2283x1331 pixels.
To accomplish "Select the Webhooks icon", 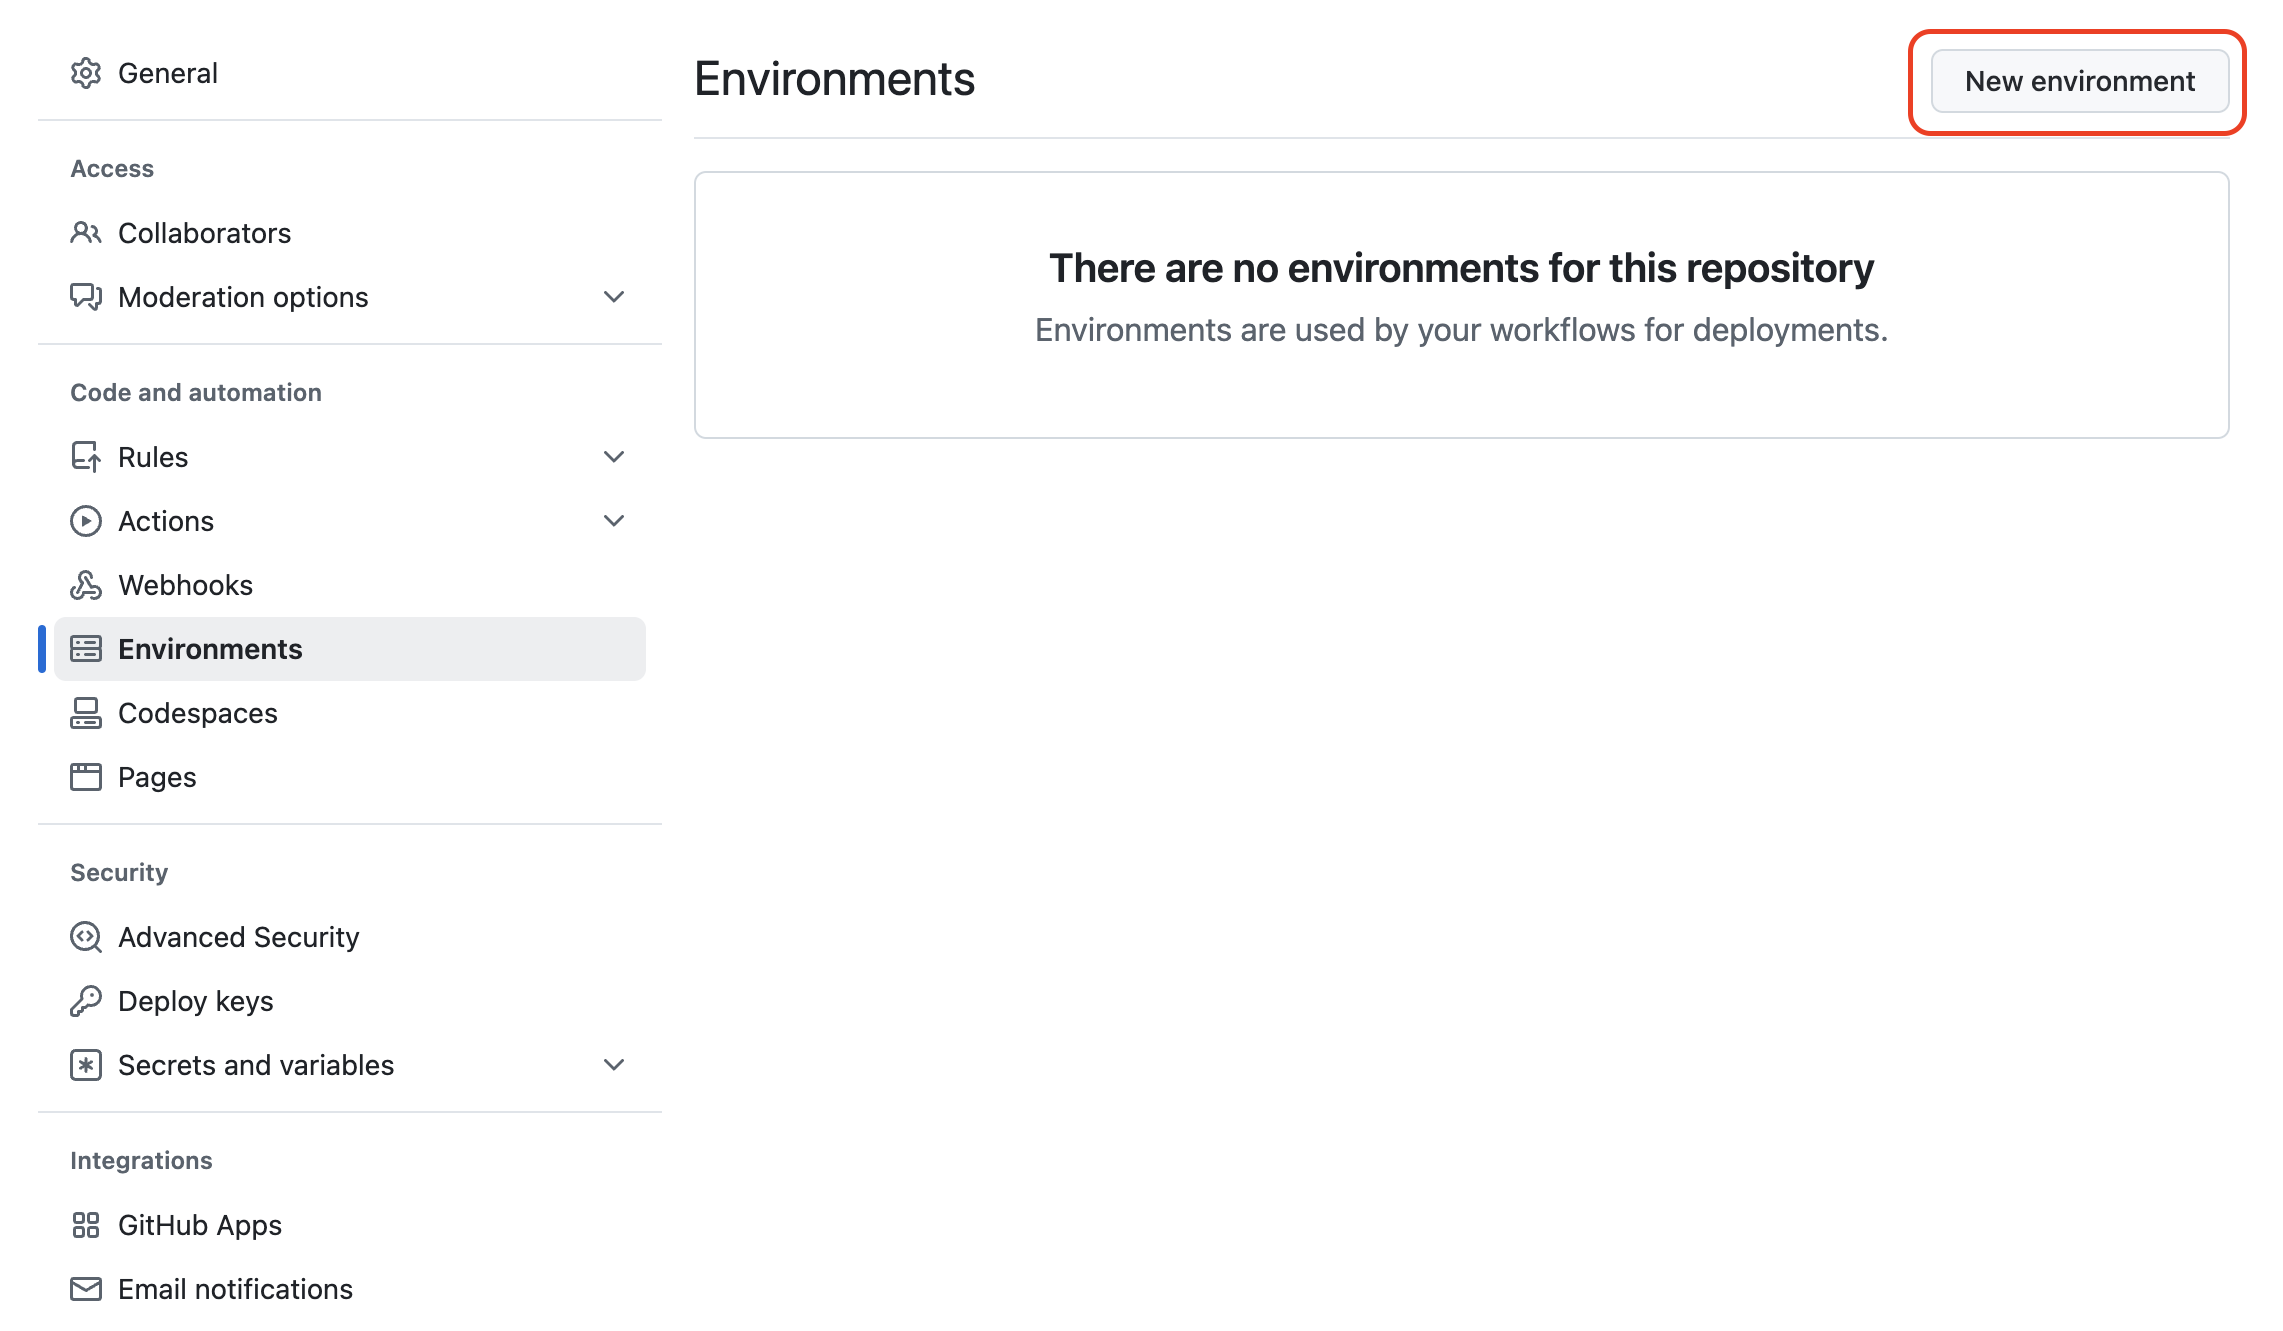I will tap(87, 585).
